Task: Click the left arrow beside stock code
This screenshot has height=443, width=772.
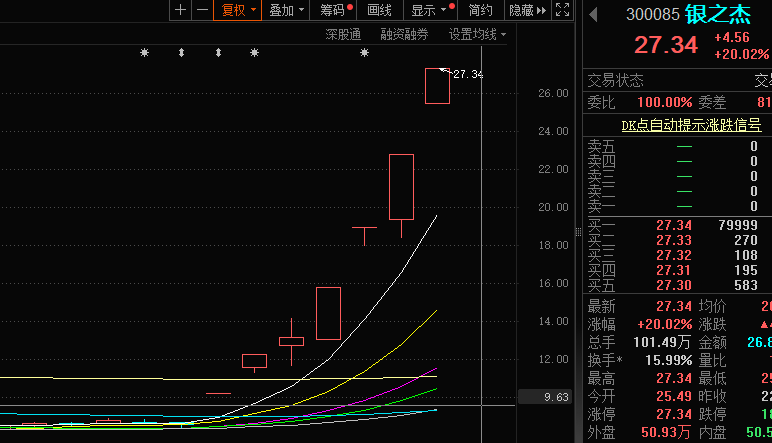Action: tap(592, 14)
